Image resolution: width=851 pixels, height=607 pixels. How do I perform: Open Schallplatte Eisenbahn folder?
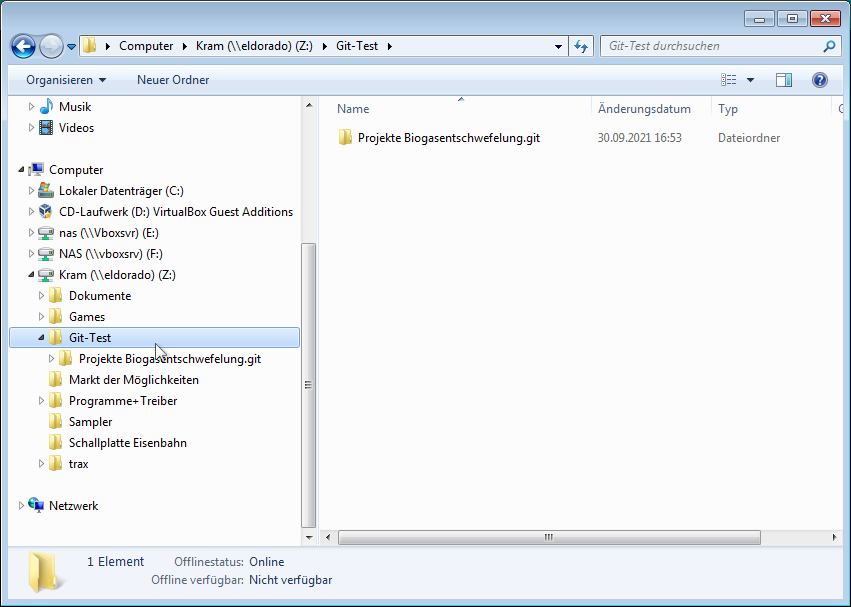(128, 443)
